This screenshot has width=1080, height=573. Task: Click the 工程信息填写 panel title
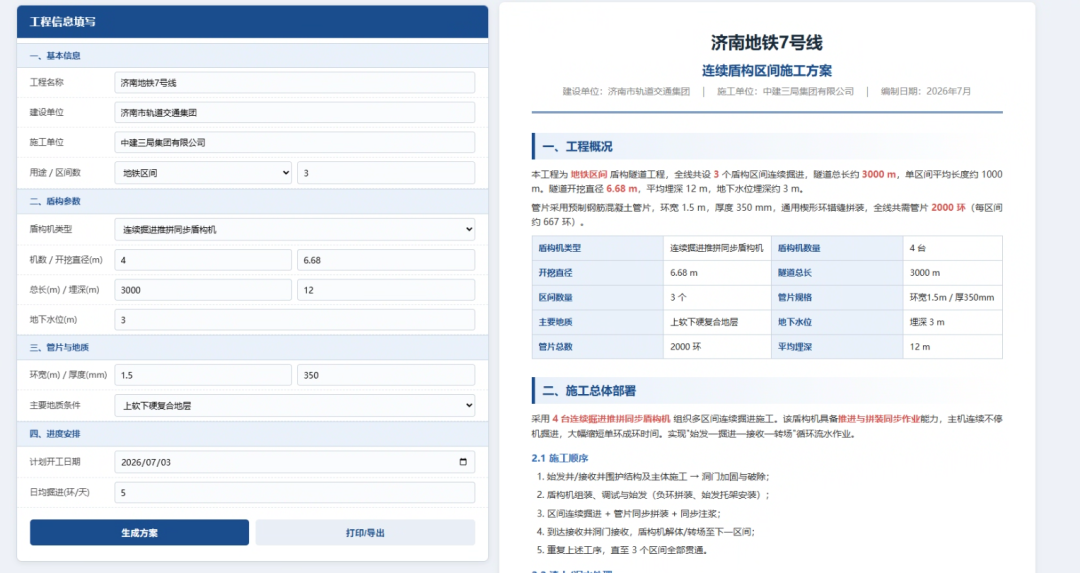[x=63, y=22]
